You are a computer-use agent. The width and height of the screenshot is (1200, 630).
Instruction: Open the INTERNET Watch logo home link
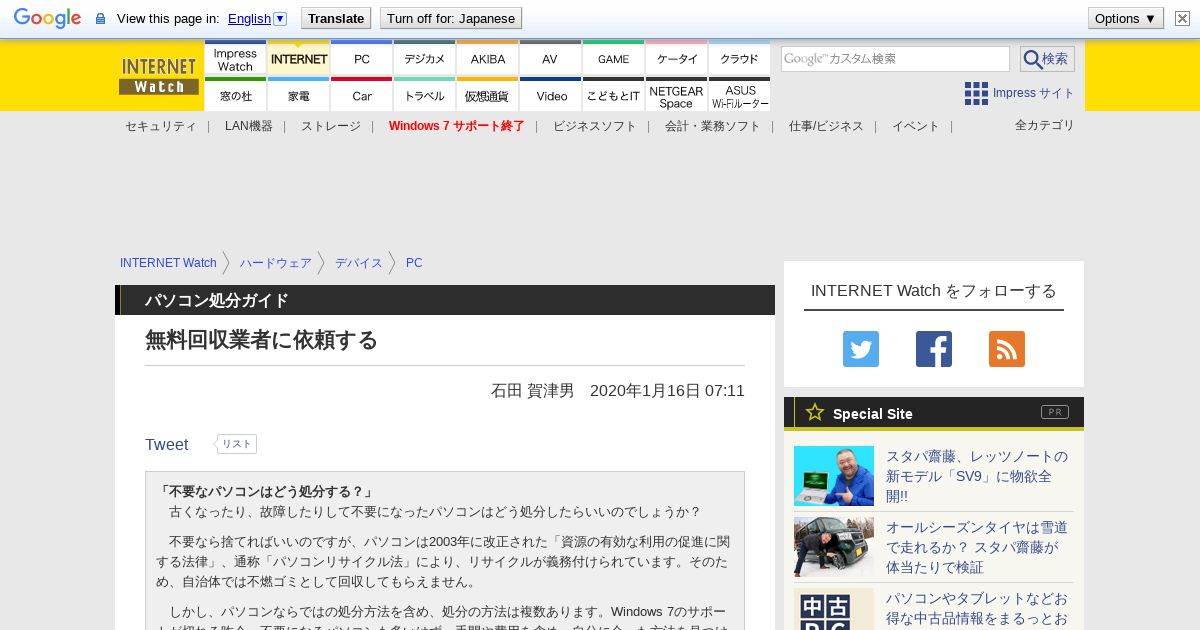pos(159,76)
